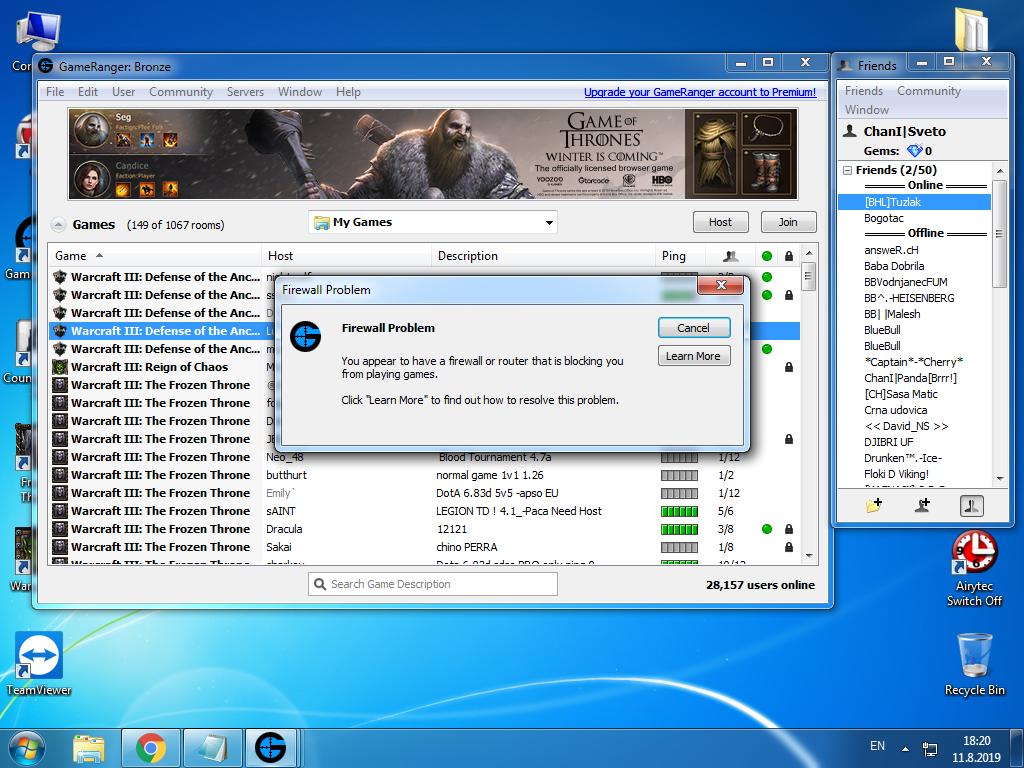Open TeamViewer desktop shortcut
1024x768 pixels.
[x=39, y=664]
